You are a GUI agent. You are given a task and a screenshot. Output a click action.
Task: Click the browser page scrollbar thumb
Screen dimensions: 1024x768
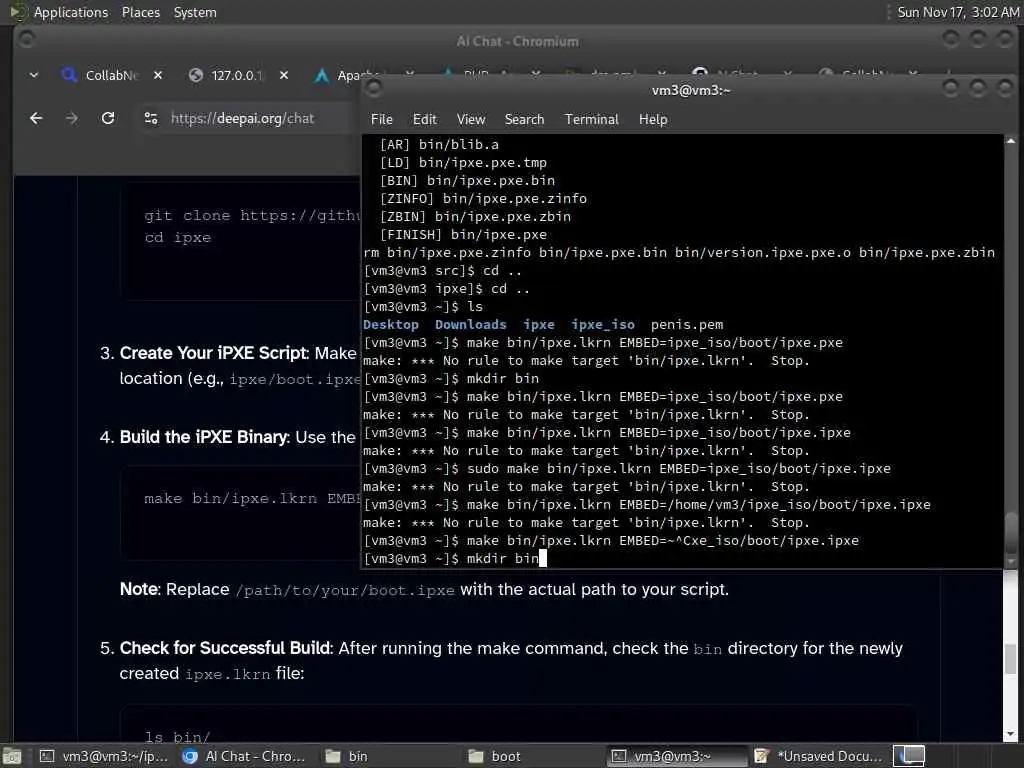point(1010,658)
